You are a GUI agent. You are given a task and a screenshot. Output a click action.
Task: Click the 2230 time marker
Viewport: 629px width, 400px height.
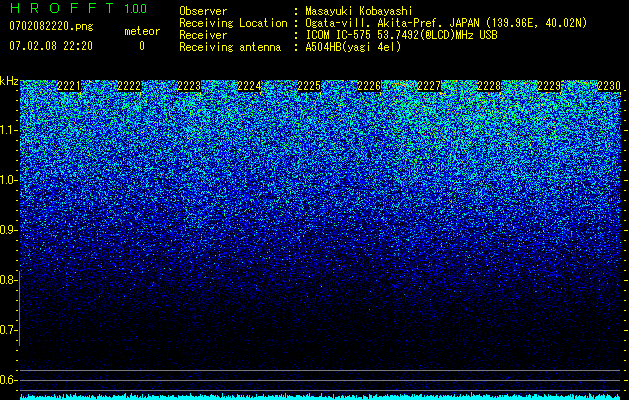coord(609,86)
